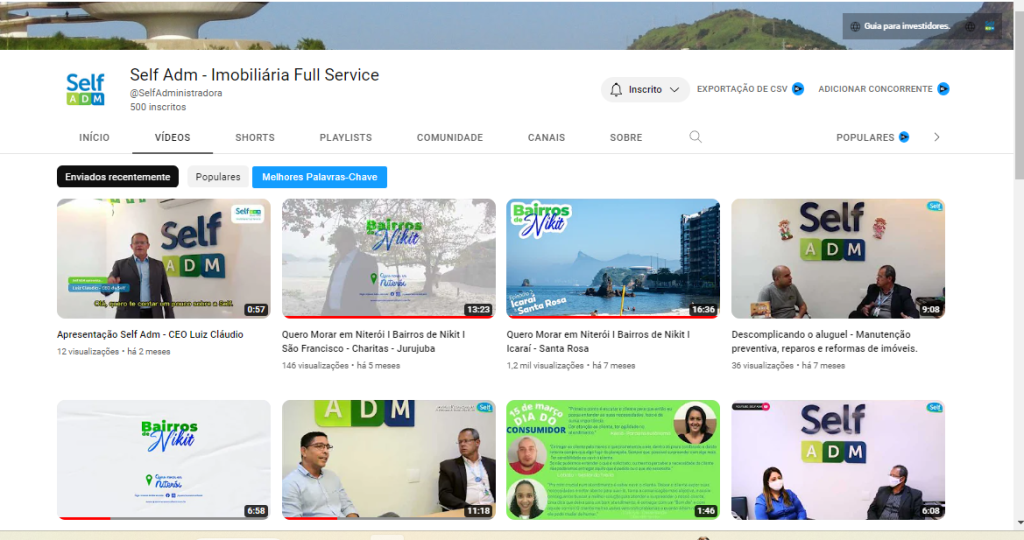Open the Guia para investidores link
Screen dimensions: 1024x540
point(906,26)
